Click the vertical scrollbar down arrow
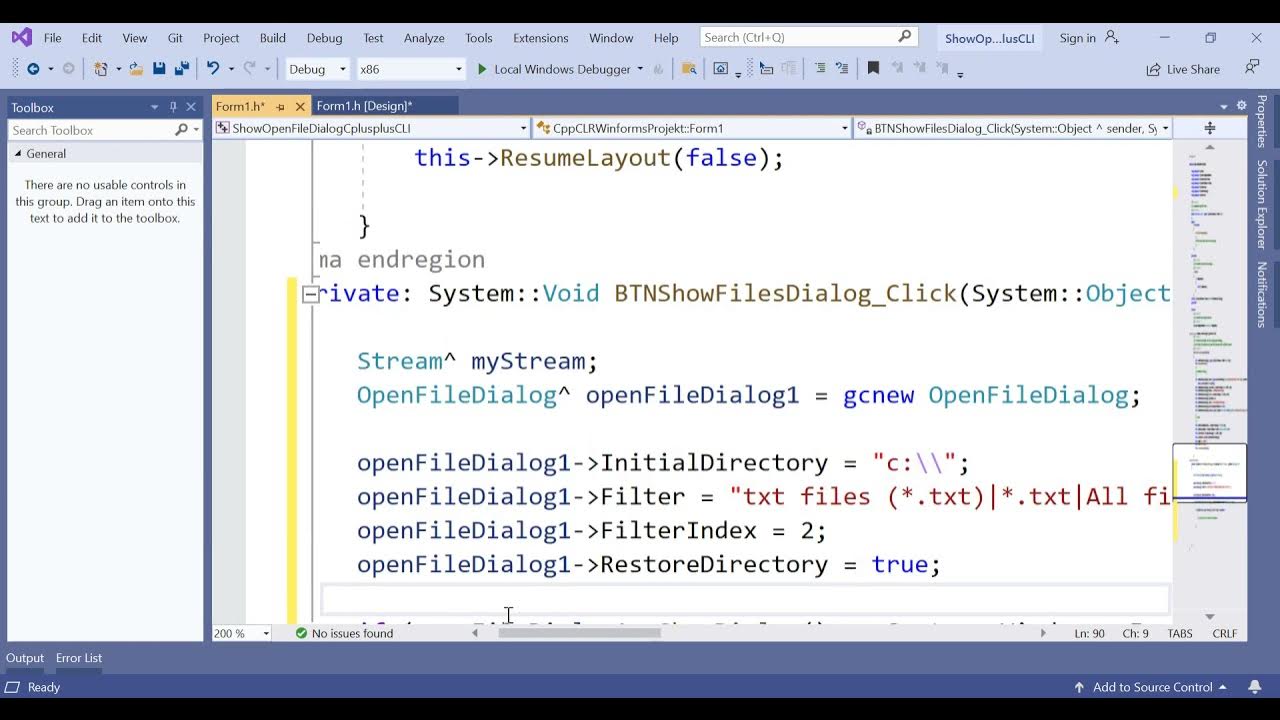Image resolution: width=1280 pixels, height=720 pixels. point(1210,616)
